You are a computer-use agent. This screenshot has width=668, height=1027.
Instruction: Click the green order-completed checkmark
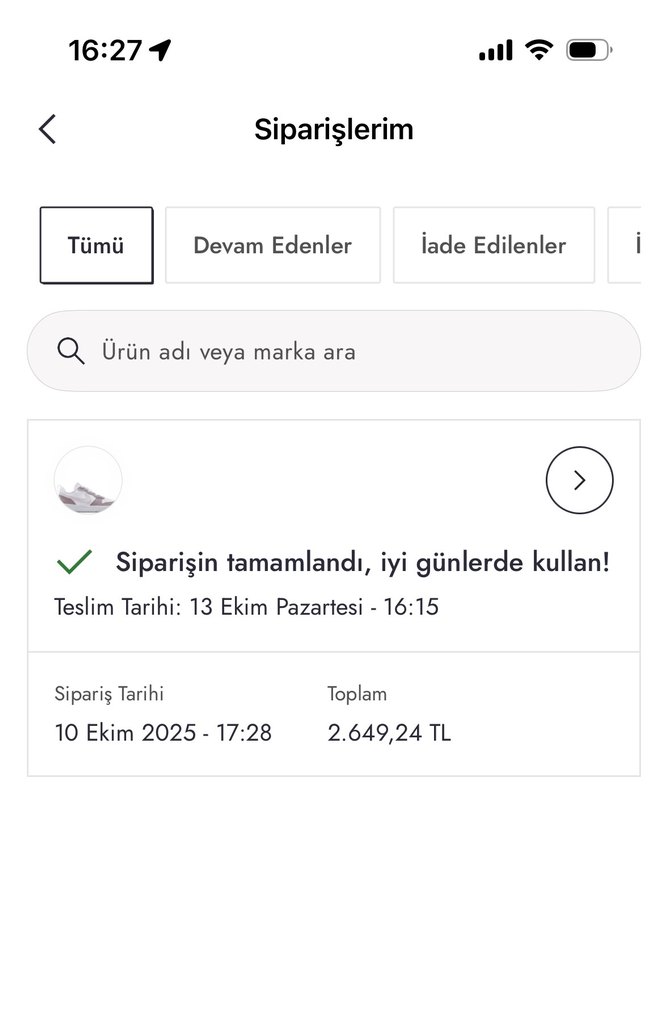point(74,562)
